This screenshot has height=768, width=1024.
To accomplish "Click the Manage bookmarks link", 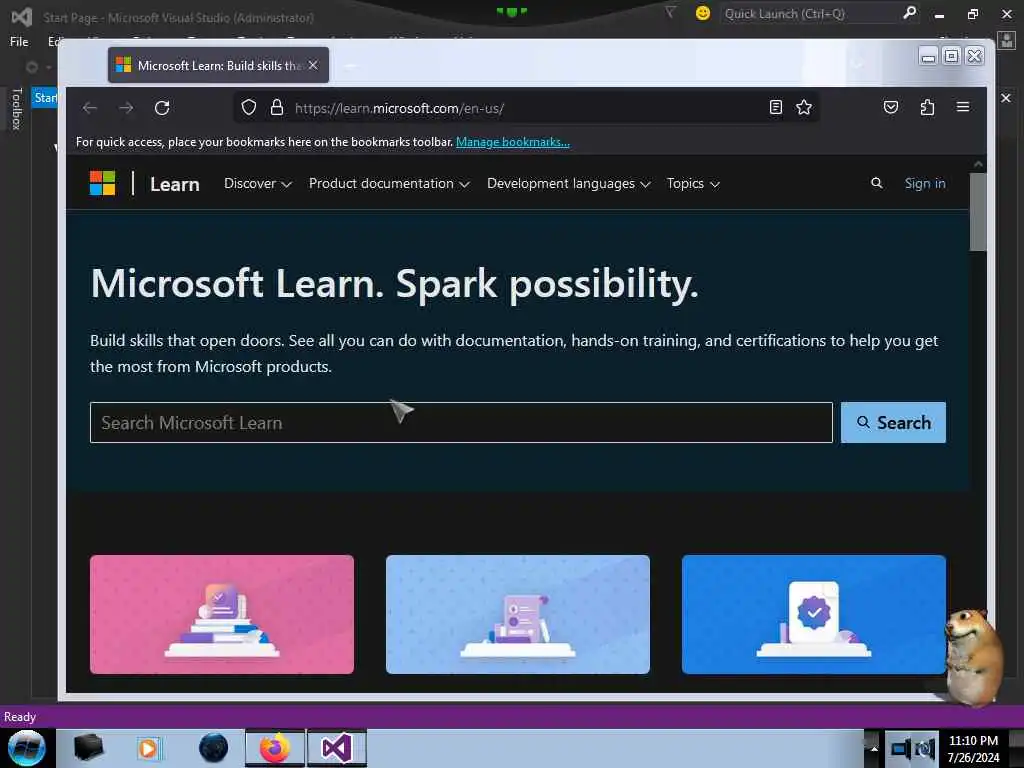I will coord(513,142).
